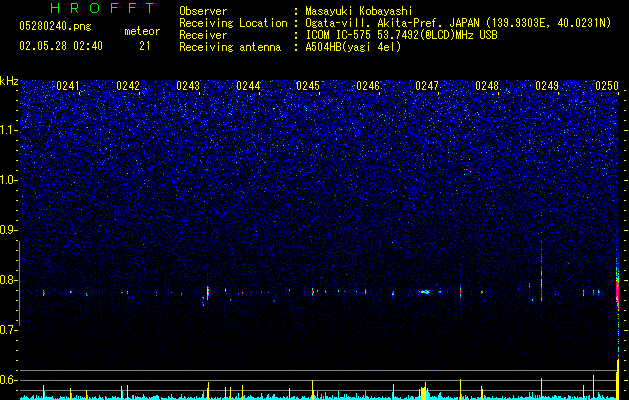Viewport: 629px width, 400px height.
Task: Click the 0.9 kHz axis label
Action: click(x=9, y=230)
